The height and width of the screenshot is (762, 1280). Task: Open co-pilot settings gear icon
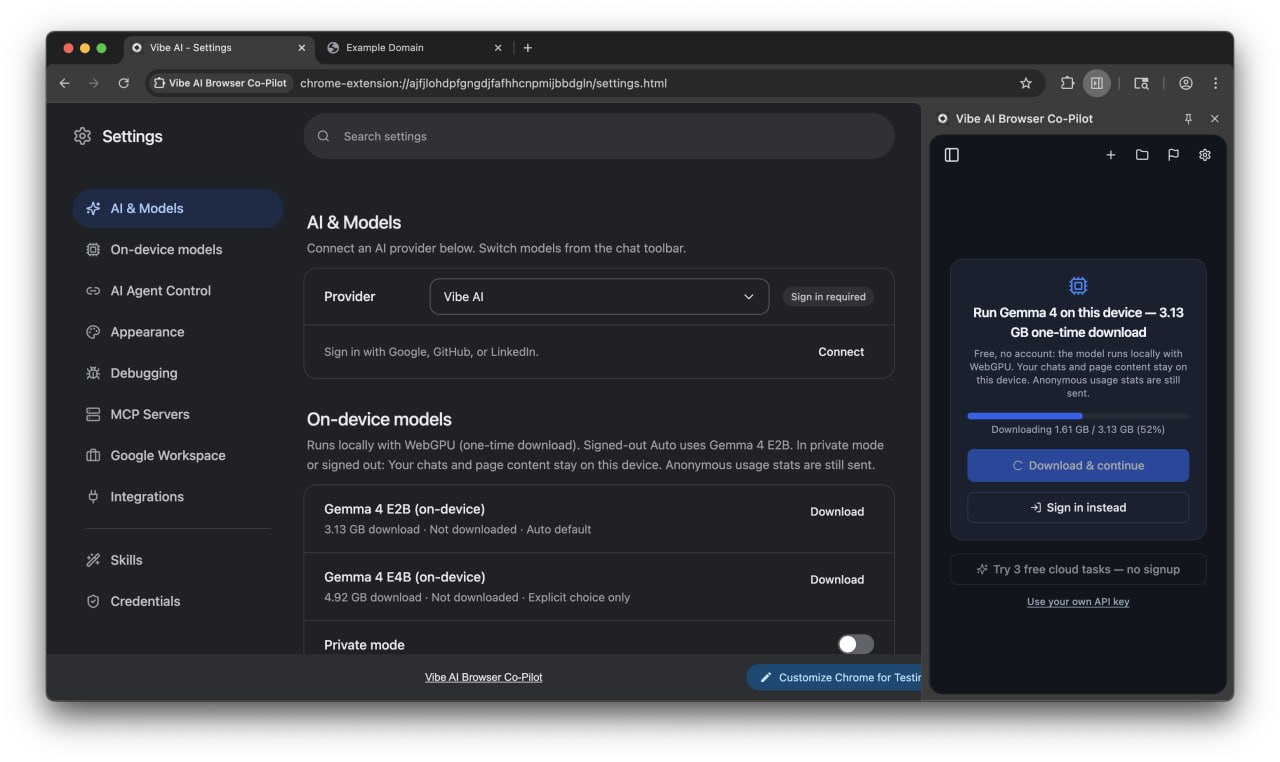pos(1205,155)
